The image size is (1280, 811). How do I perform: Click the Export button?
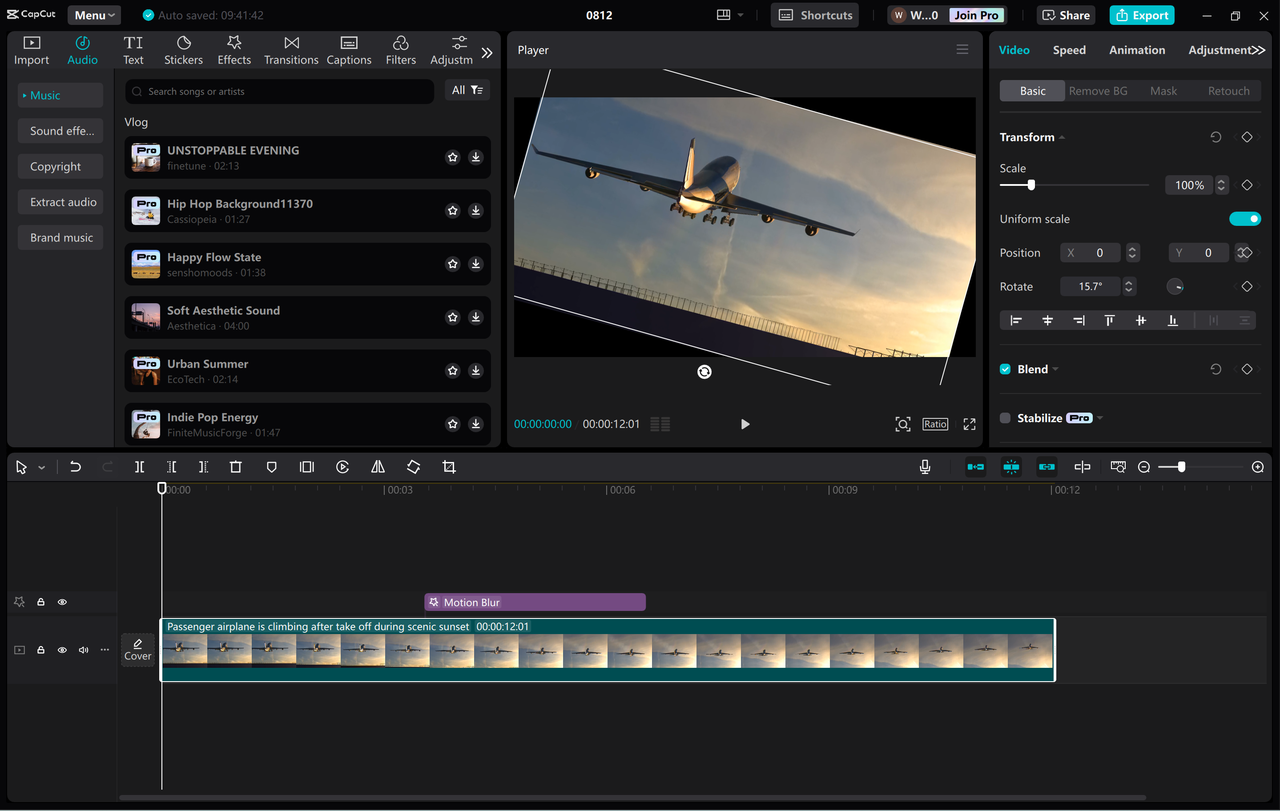[x=1141, y=14]
